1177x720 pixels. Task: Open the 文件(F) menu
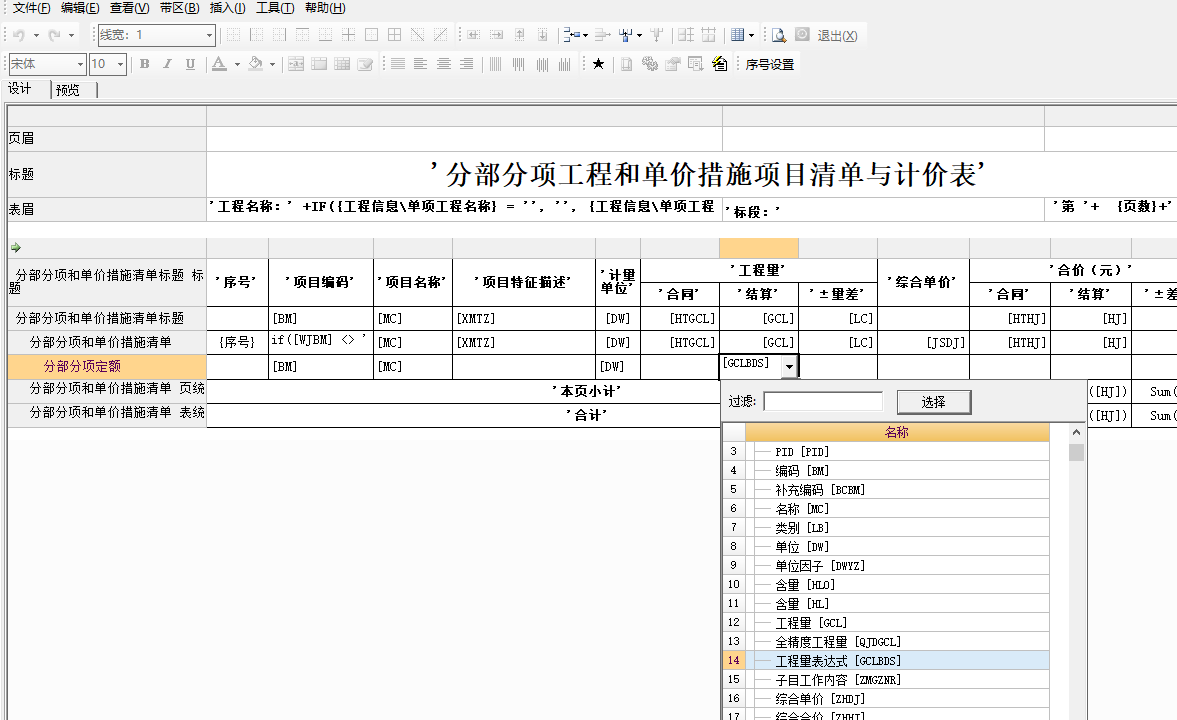[x=32, y=8]
